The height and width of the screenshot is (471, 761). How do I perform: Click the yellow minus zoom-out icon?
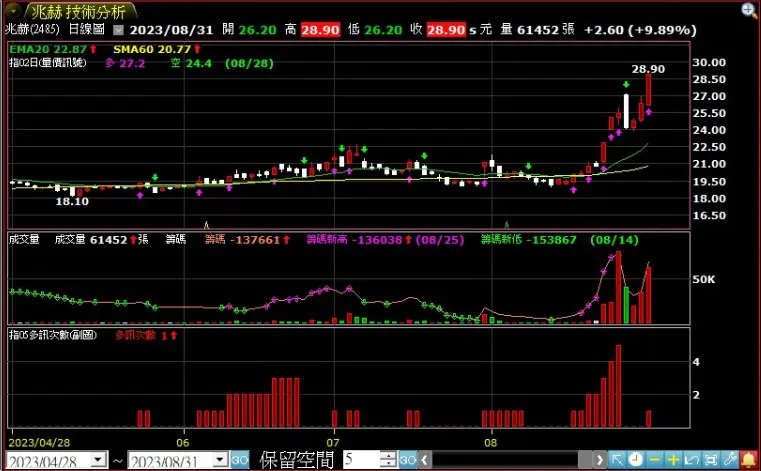(654, 459)
